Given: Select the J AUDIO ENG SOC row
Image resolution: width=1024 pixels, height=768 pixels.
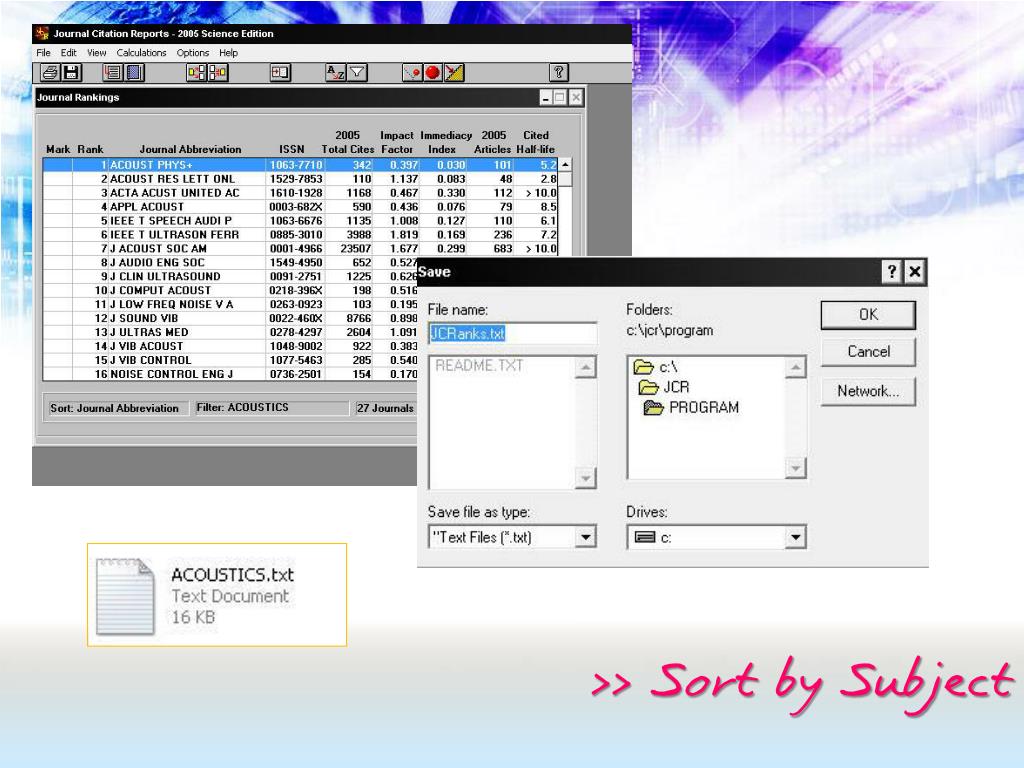Looking at the screenshot, I should (230, 263).
